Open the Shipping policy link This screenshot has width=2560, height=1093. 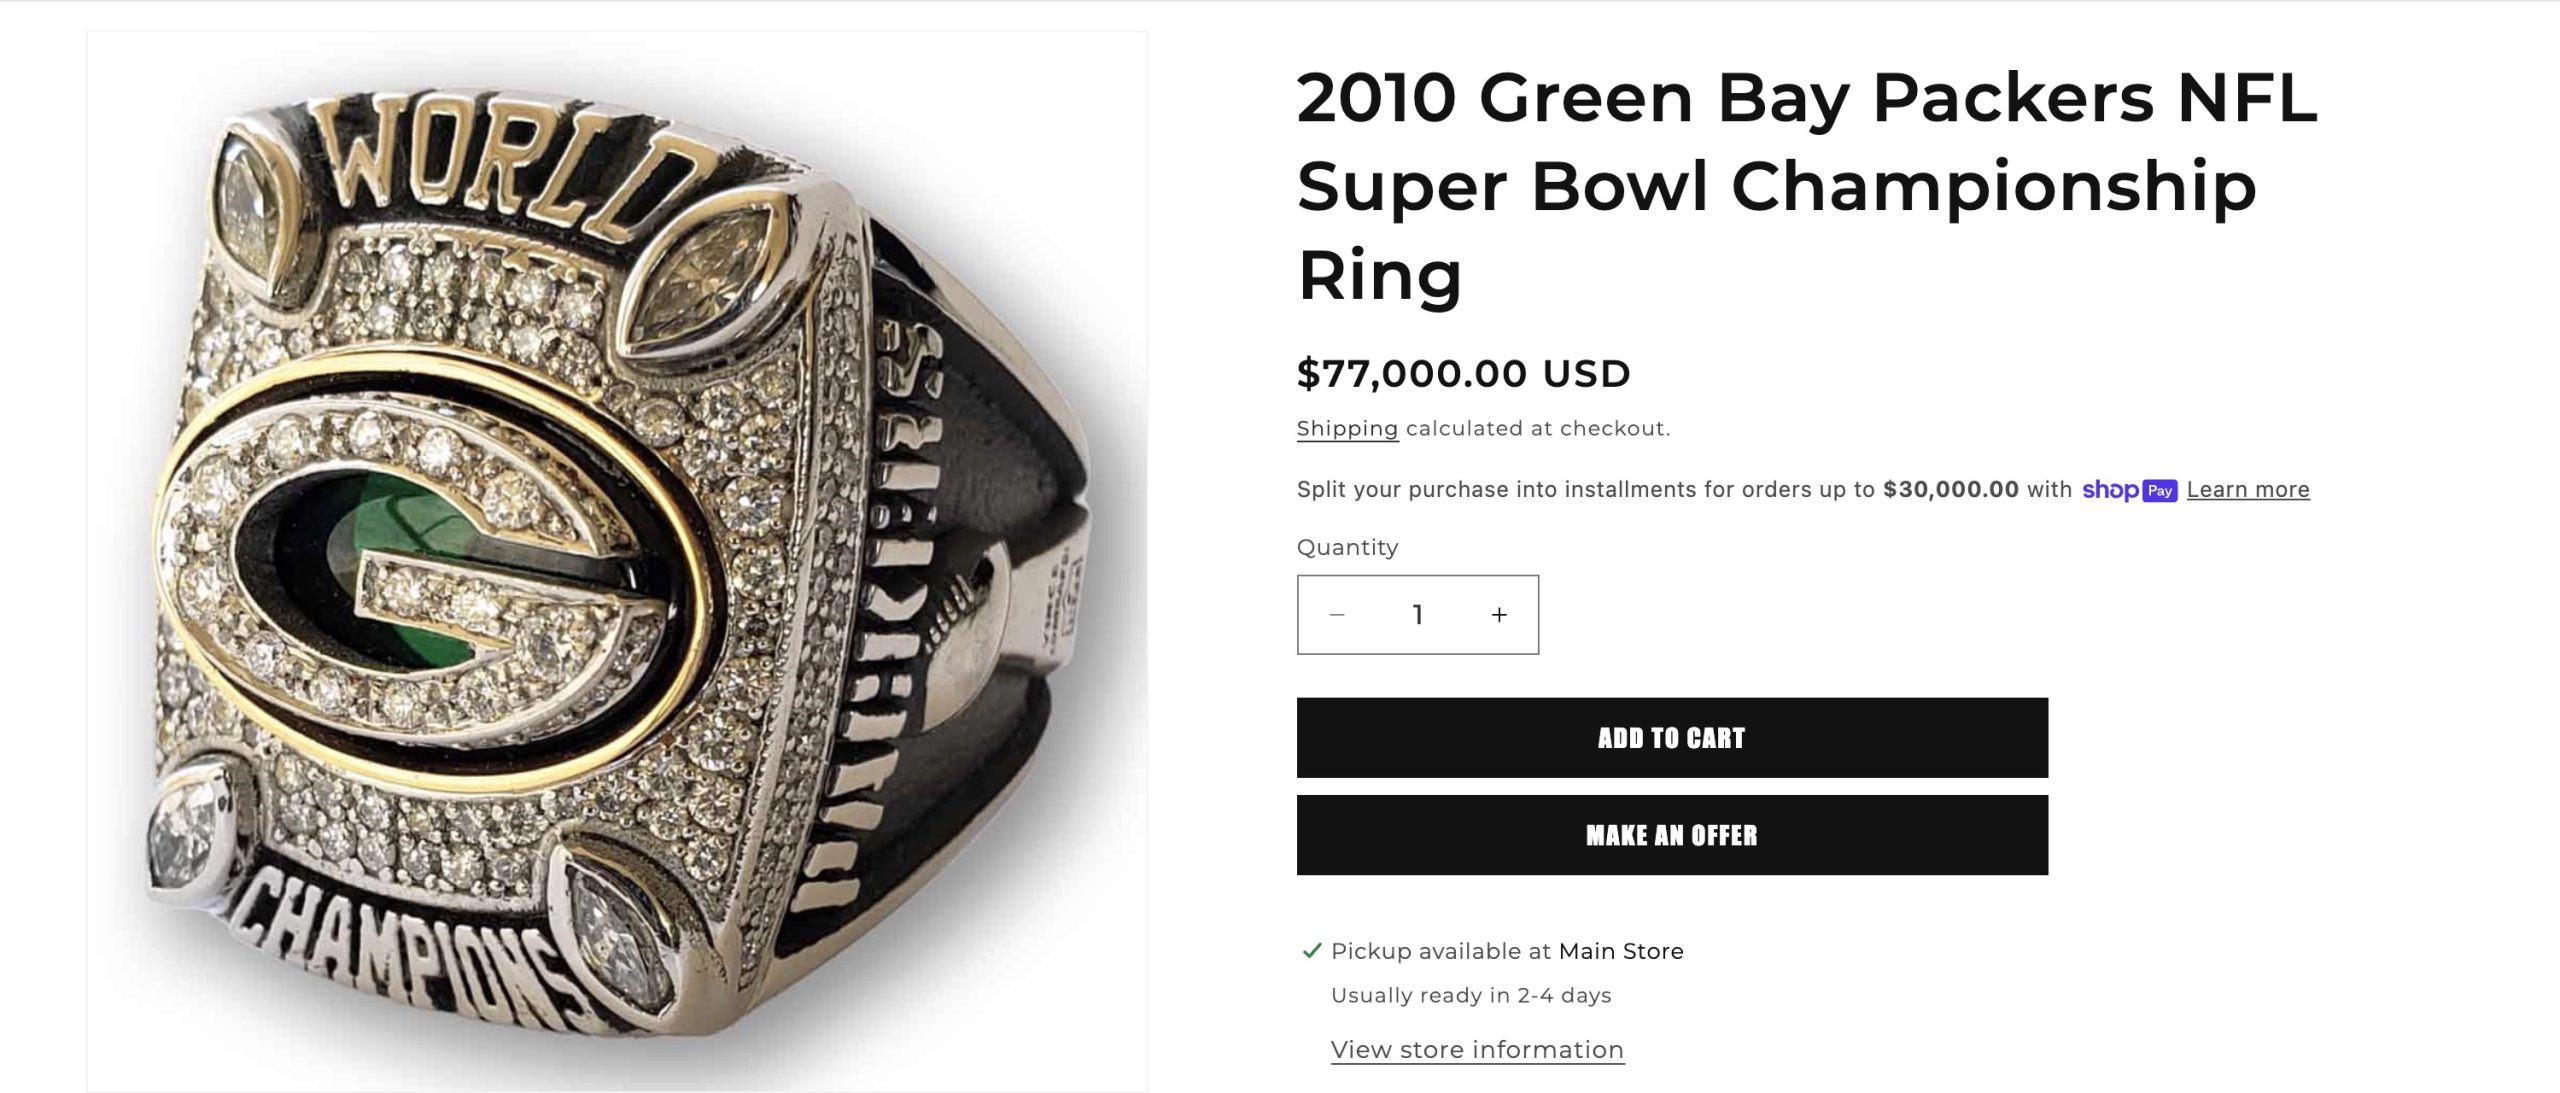pos(1347,429)
